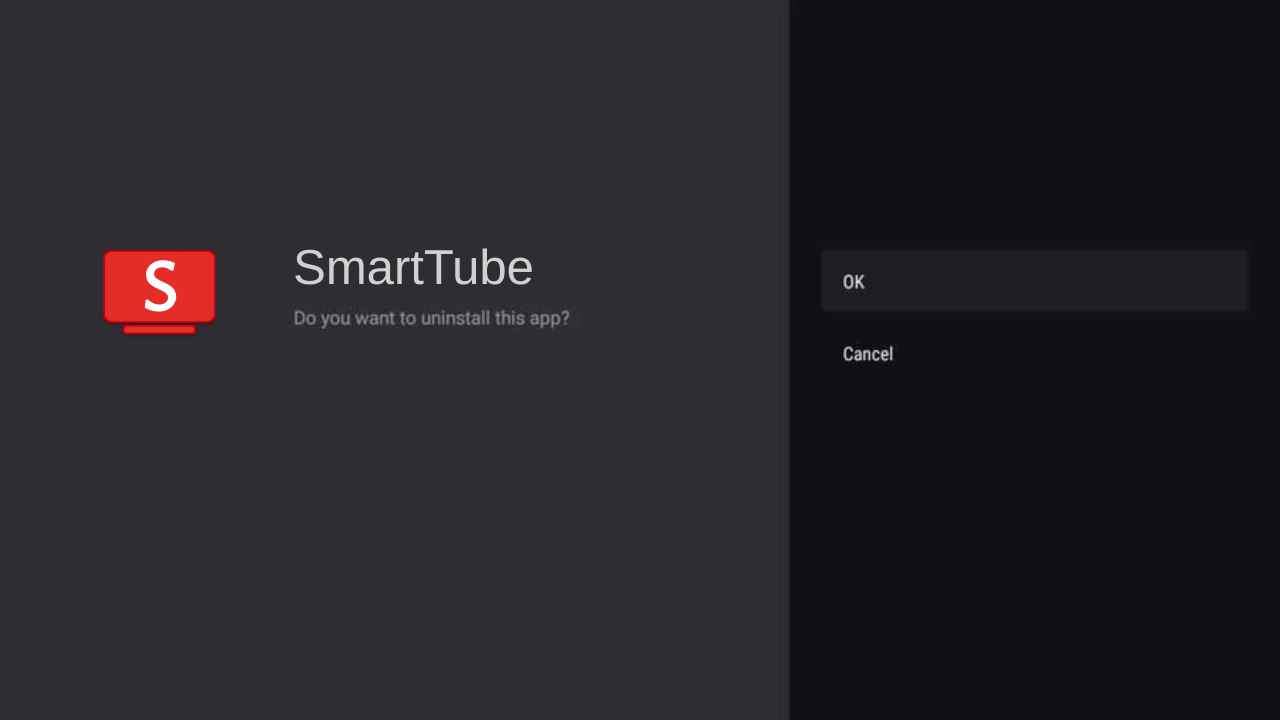Click "Do you want to uninstall this app?" text
The height and width of the screenshot is (720, 1280).
pos(431,318)
